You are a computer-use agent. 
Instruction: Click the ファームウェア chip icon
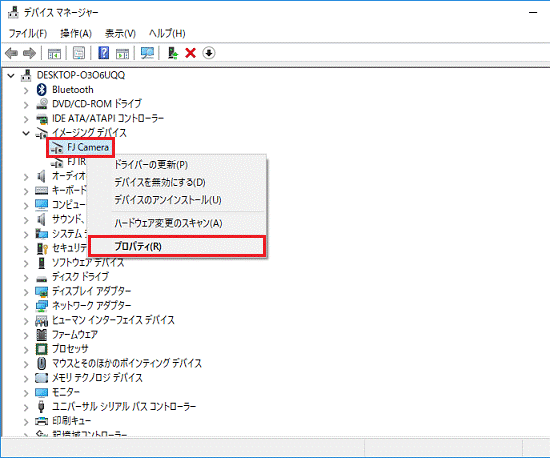(41, 335)
